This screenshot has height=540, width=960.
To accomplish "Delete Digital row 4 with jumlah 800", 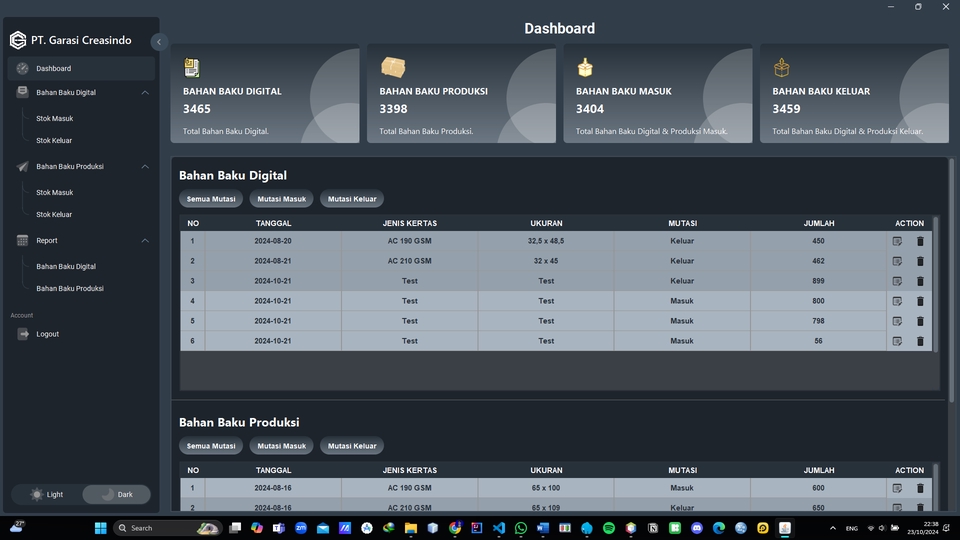I will (920, 301).
